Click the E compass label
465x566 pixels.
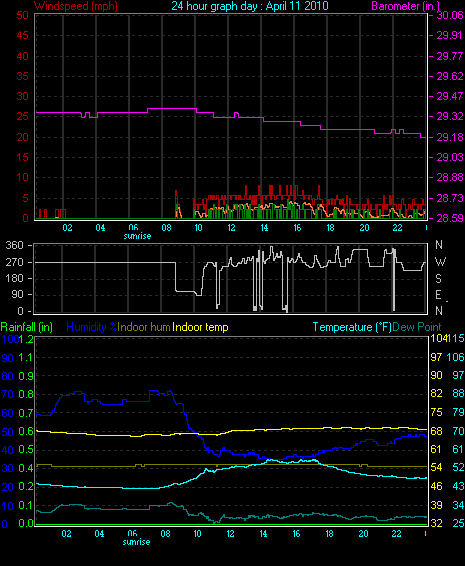tap(439, 295)
